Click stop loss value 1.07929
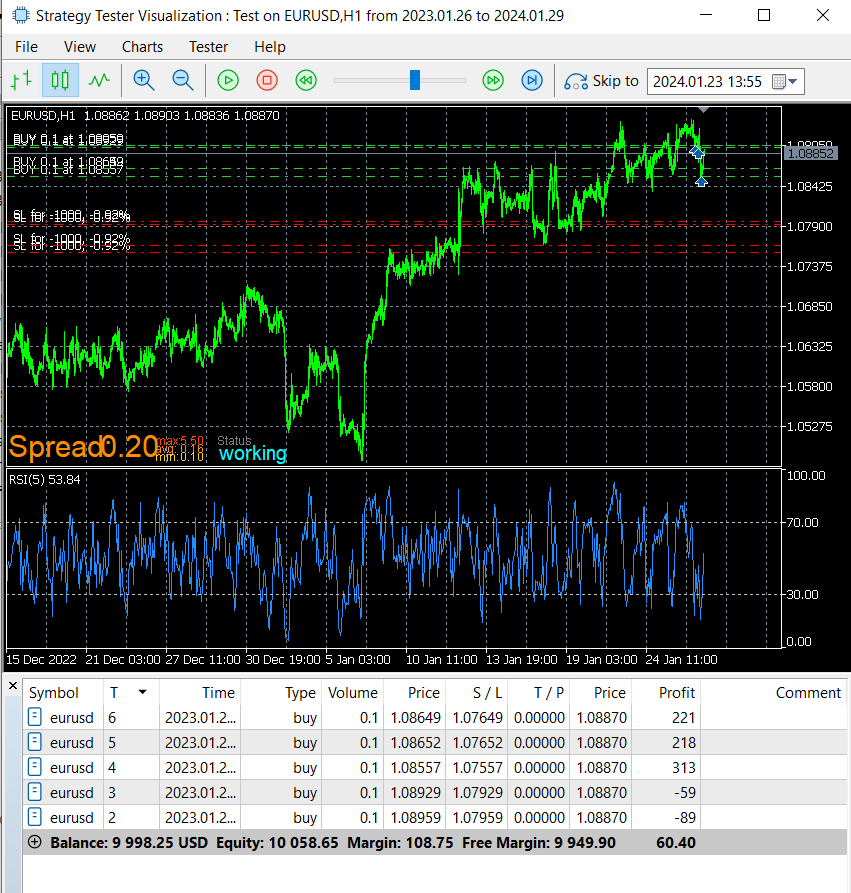The image size is (851, 893). point(477,793)
